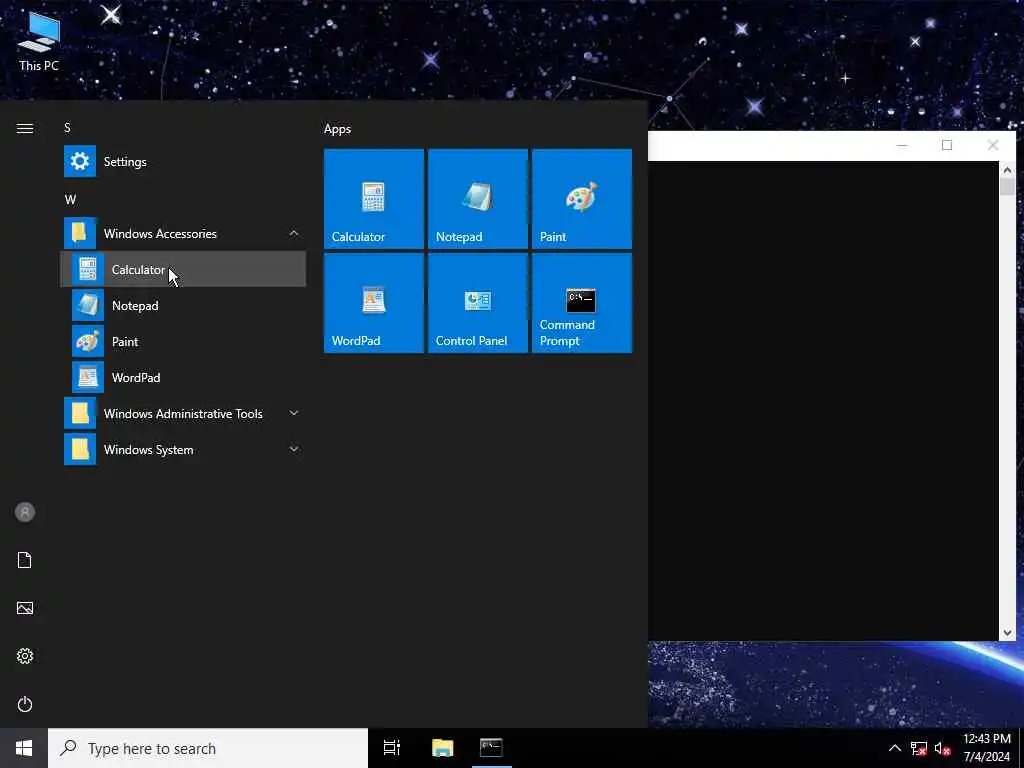Click the letter W header in app list
Image resolution: width=1024 pixels, height=768 pixels.
pyautogui.click(x=70, y=199)
